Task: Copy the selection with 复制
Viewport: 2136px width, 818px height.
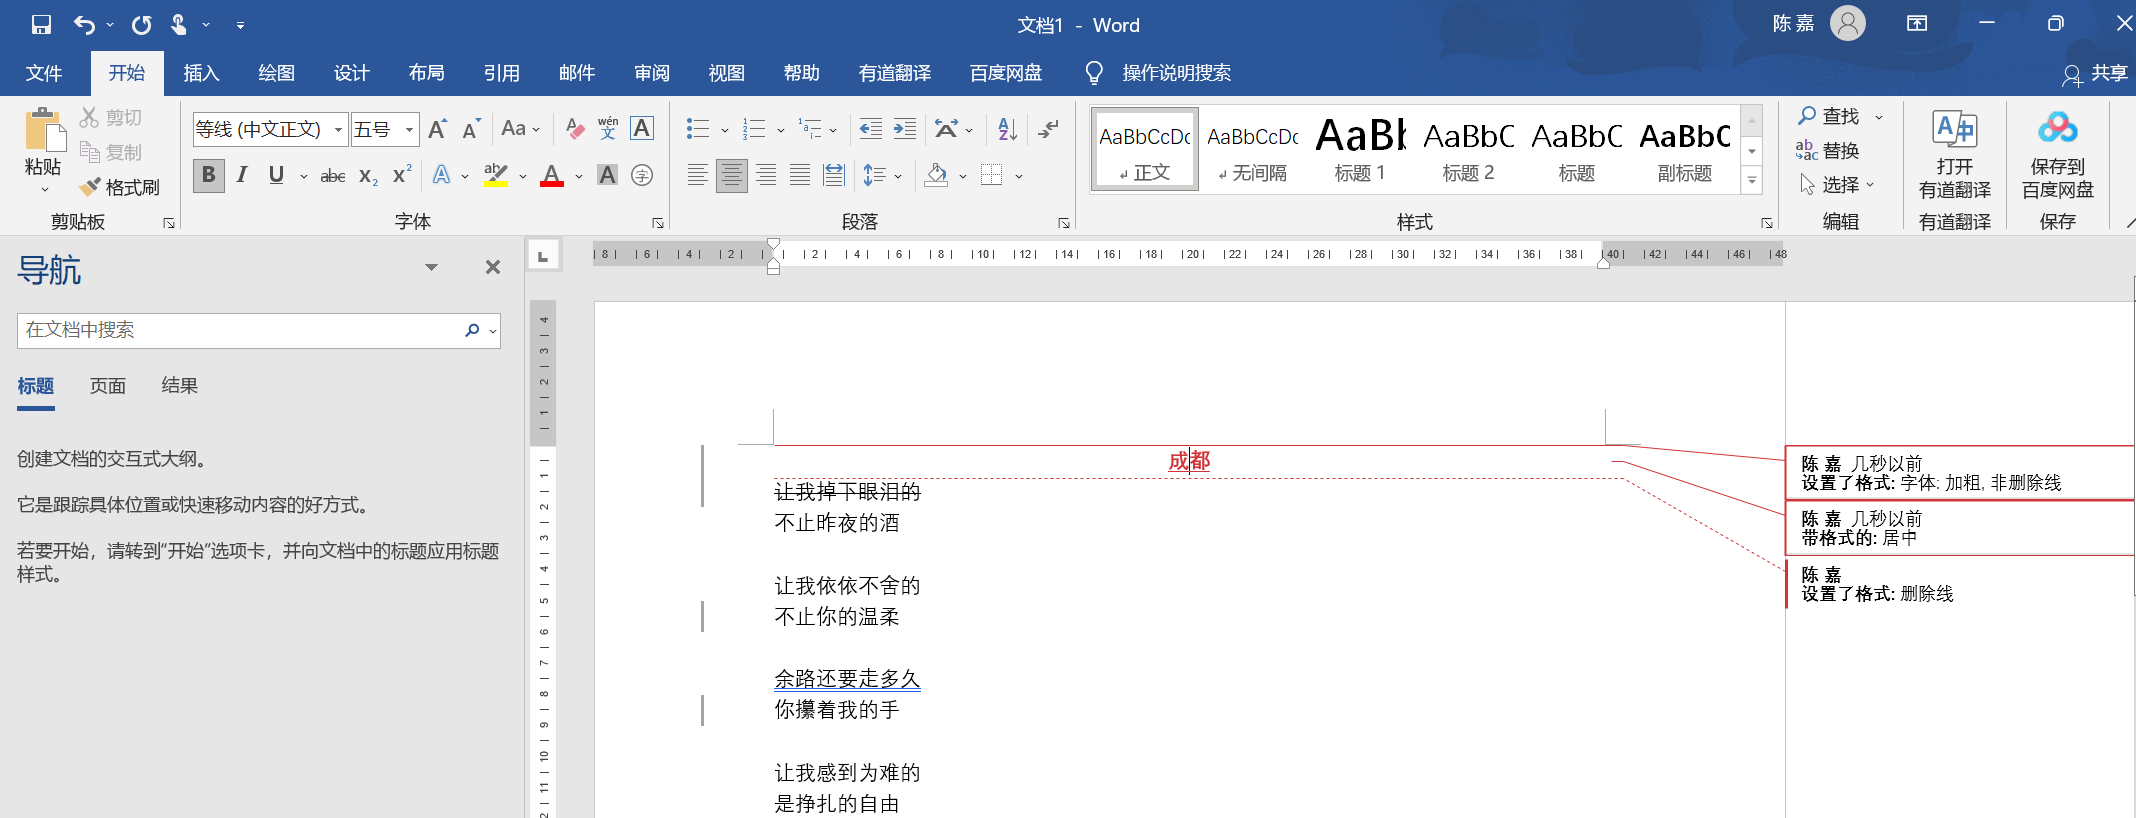Action: 111,152
